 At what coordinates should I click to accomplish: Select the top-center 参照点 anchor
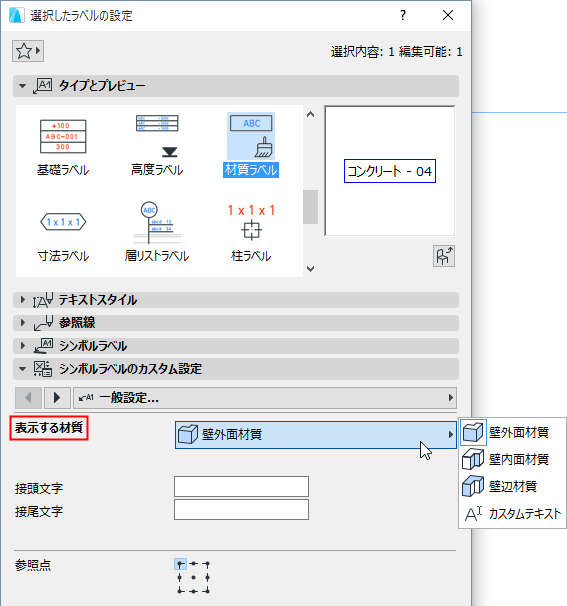pyautogui.click(x=194, y=564)
